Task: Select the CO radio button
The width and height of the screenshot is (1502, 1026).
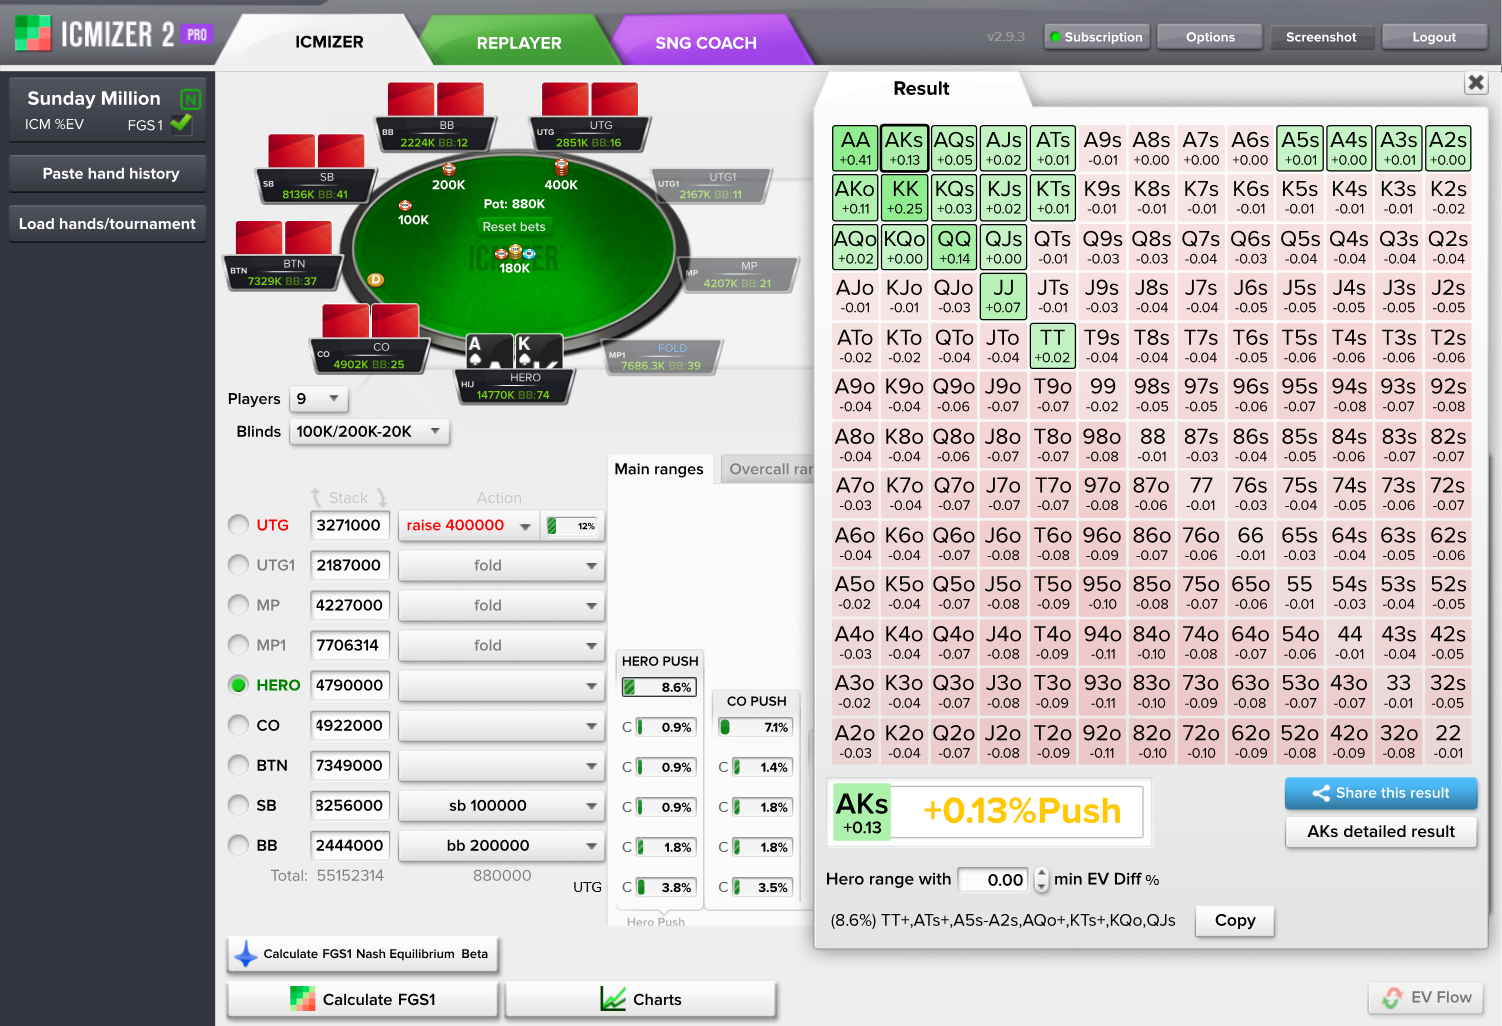Action: coord(238,725)
